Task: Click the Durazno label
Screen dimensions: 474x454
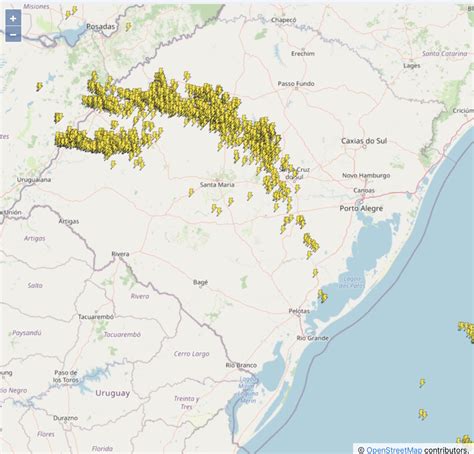Action: (66, 418)
